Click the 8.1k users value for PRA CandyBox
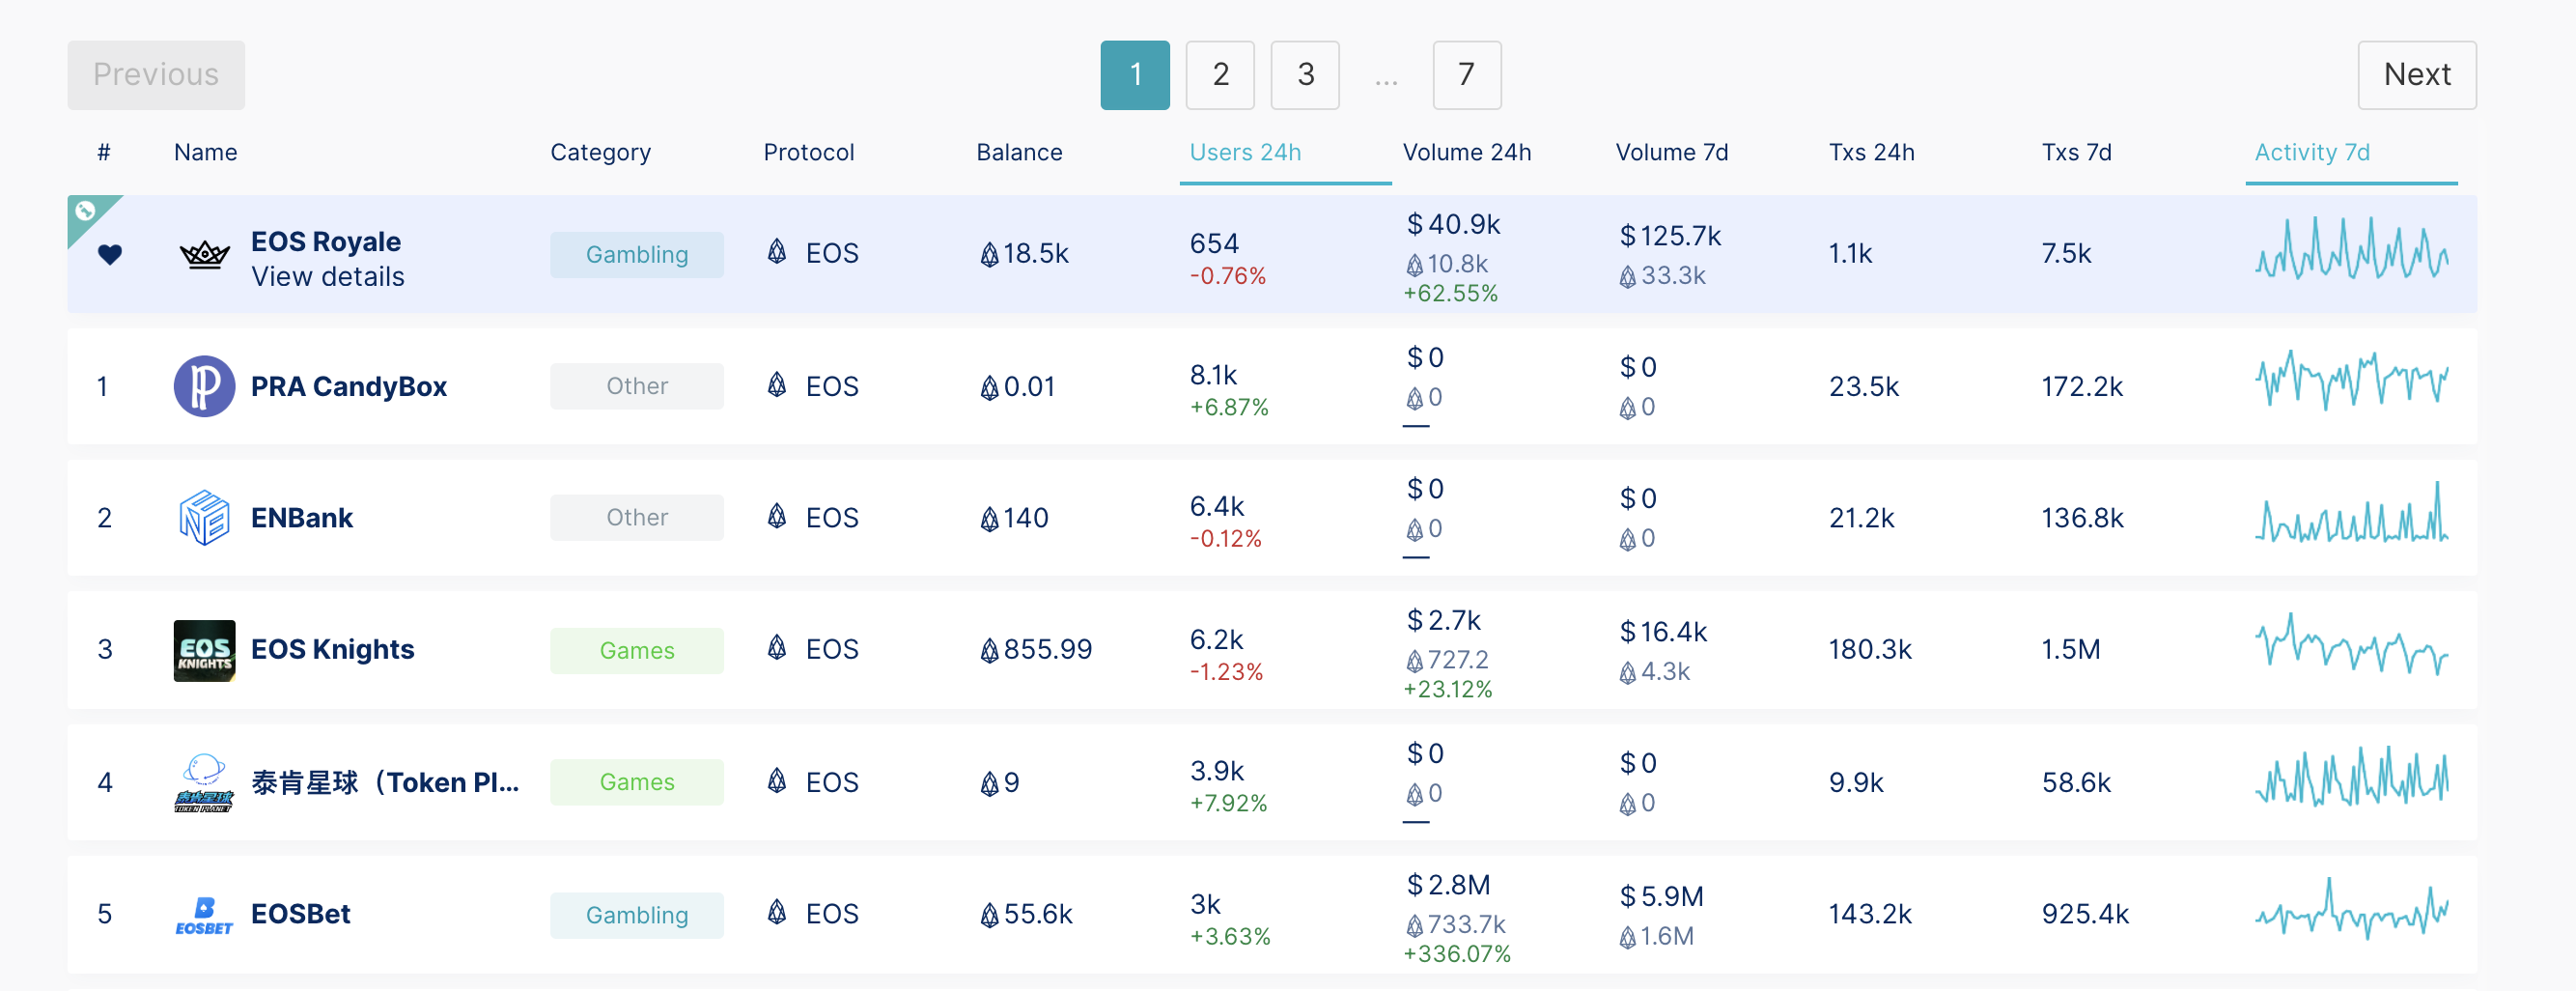The image size is (2576, 991). [1213, 375]
